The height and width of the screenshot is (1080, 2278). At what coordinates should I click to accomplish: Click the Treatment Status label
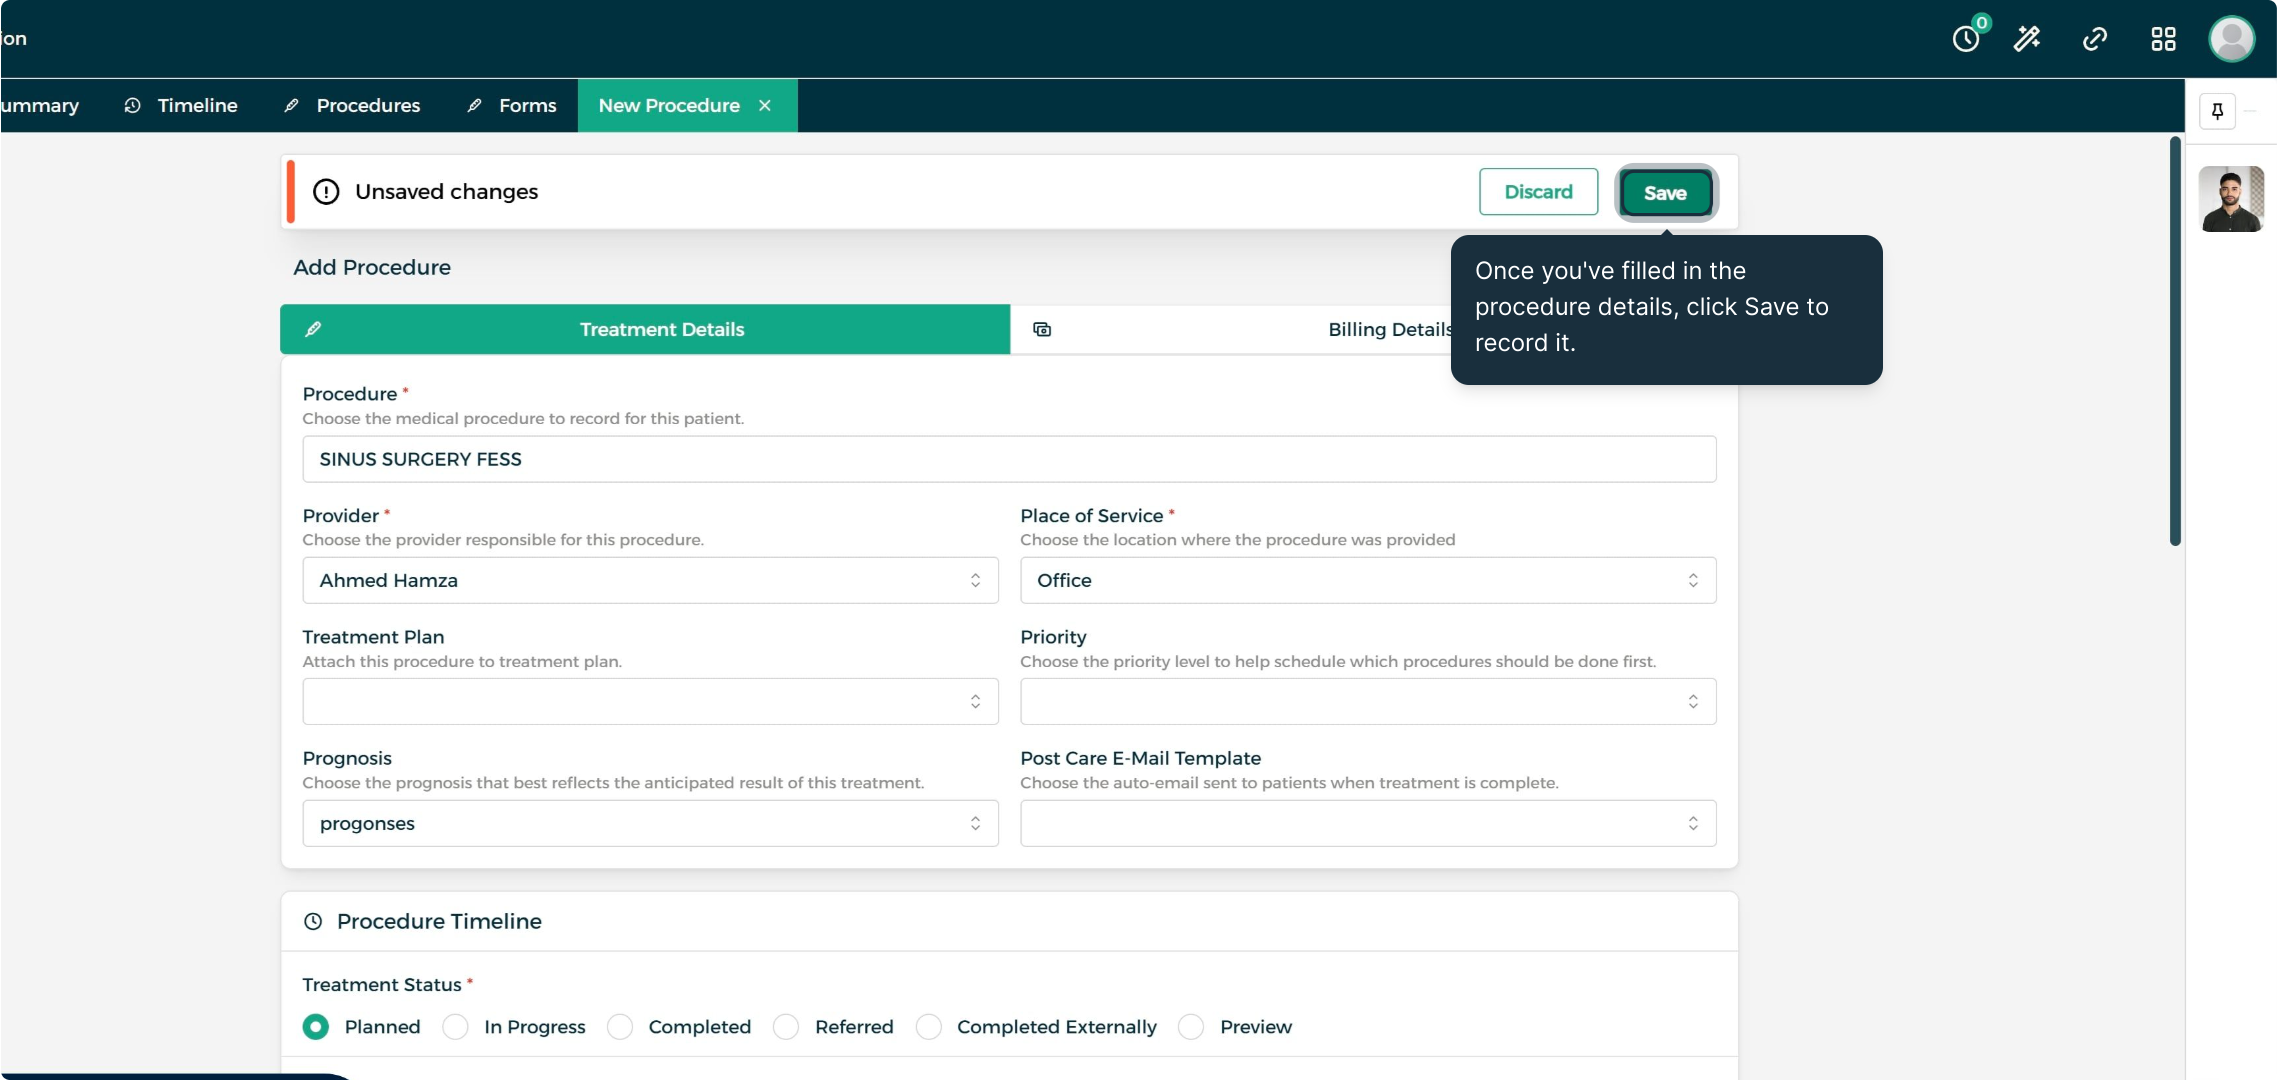pyautogui.click(x=382, y=985)
